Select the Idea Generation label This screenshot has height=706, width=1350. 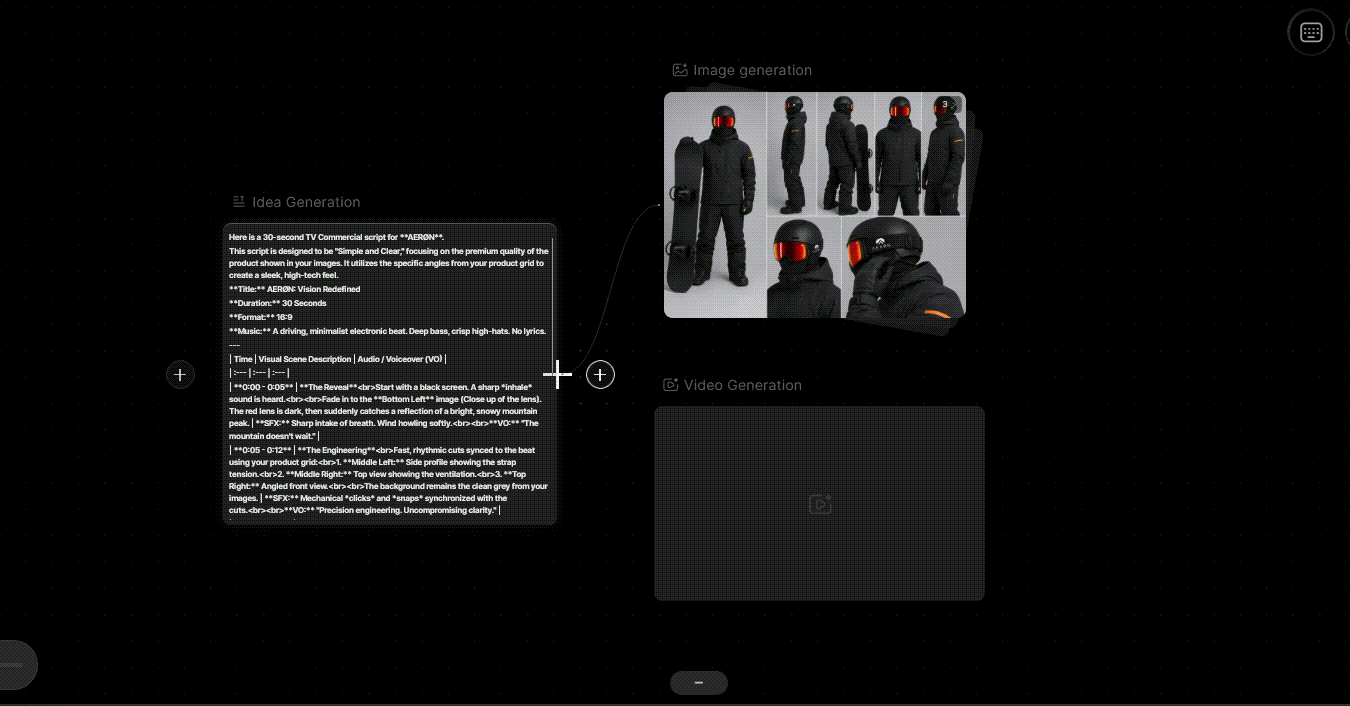tap(306, 202)
